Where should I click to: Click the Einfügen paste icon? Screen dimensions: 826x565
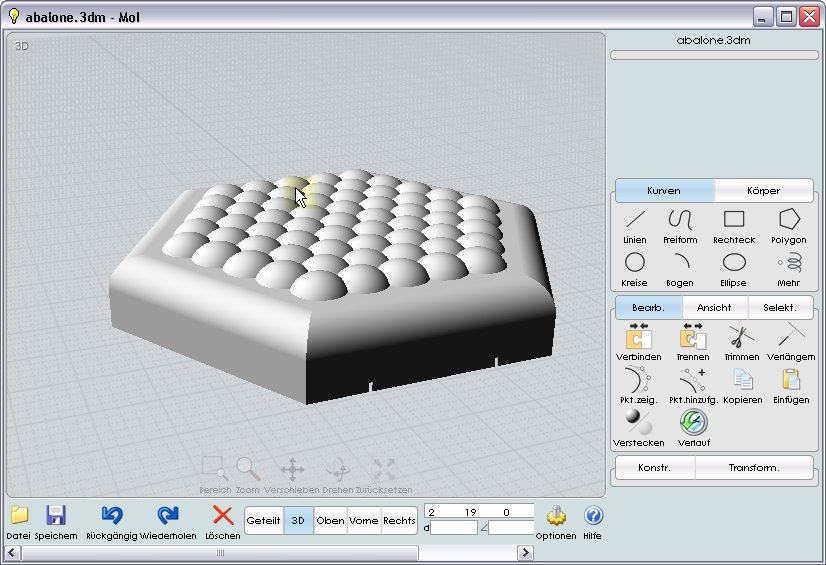(791, 386)
